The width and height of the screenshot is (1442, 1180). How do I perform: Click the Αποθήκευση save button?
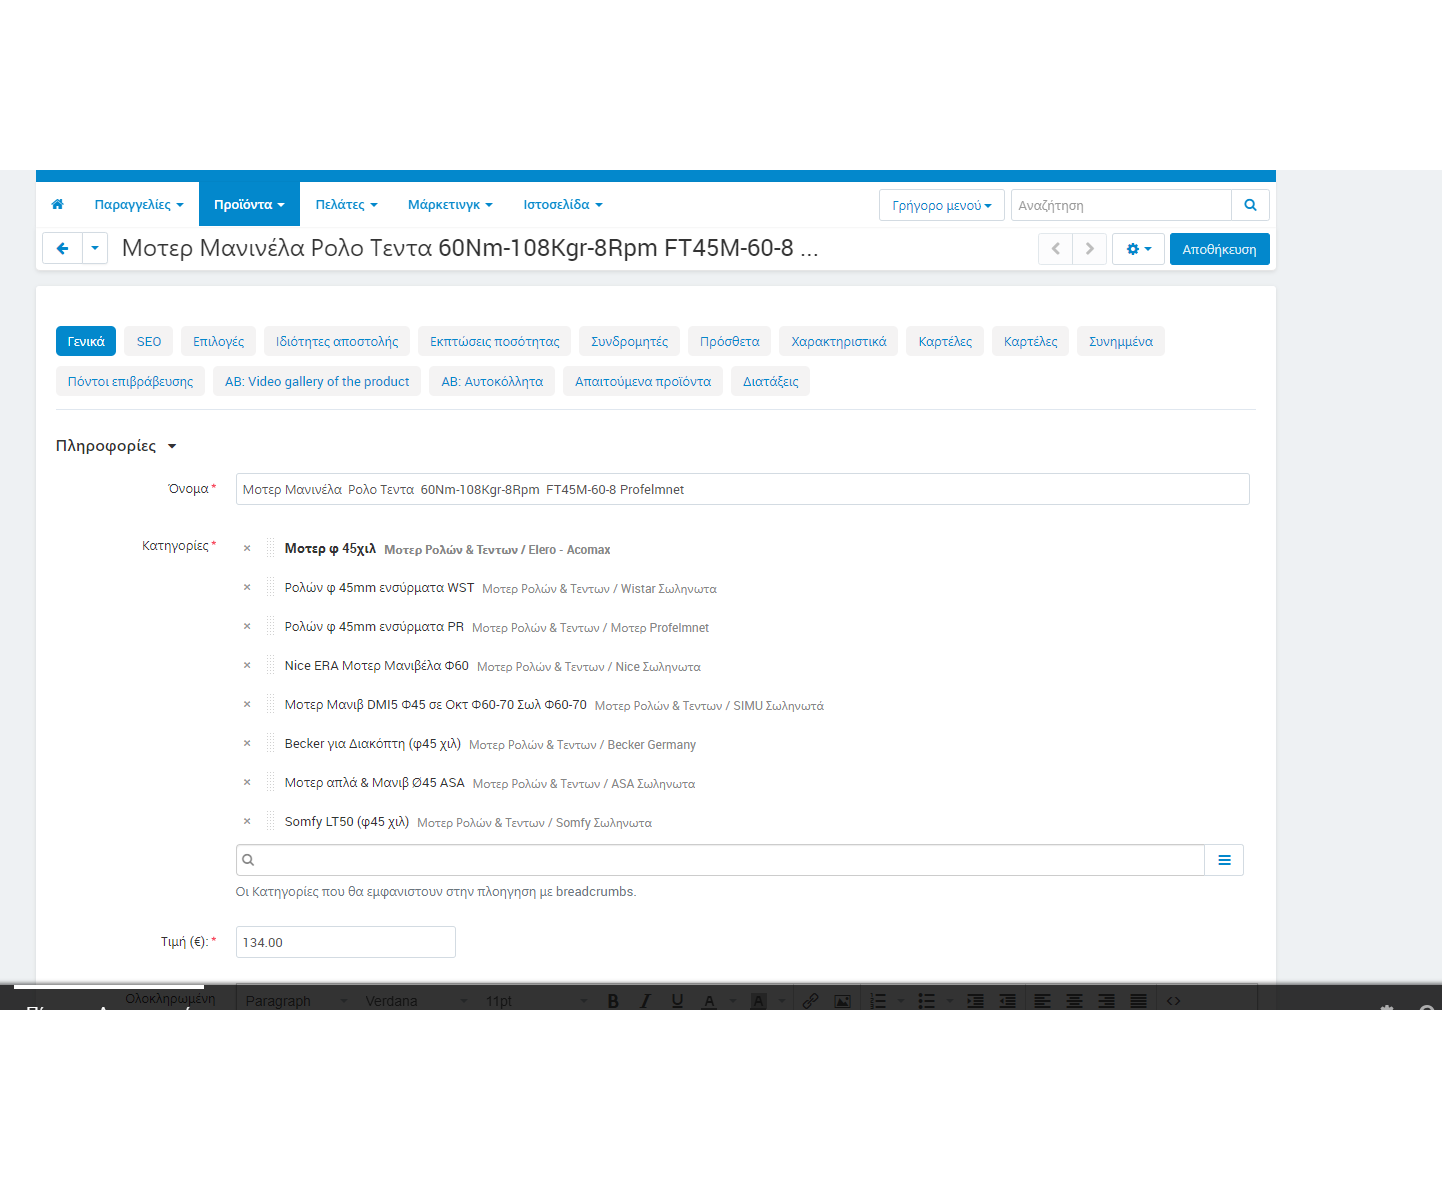tap(1220, 249)
